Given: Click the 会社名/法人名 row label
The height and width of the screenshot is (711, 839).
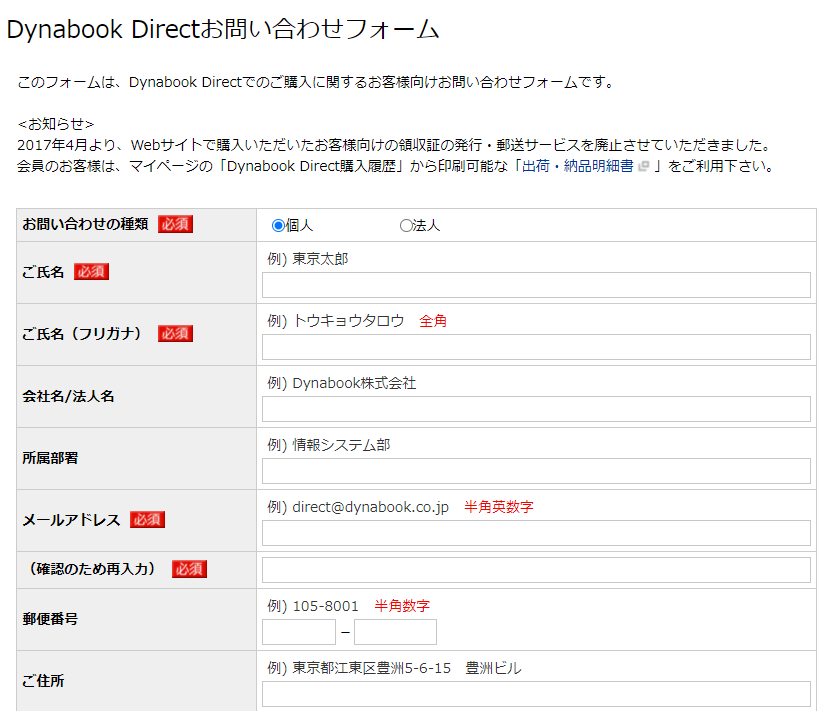Looking at the screenshot, I should (68, 396).
